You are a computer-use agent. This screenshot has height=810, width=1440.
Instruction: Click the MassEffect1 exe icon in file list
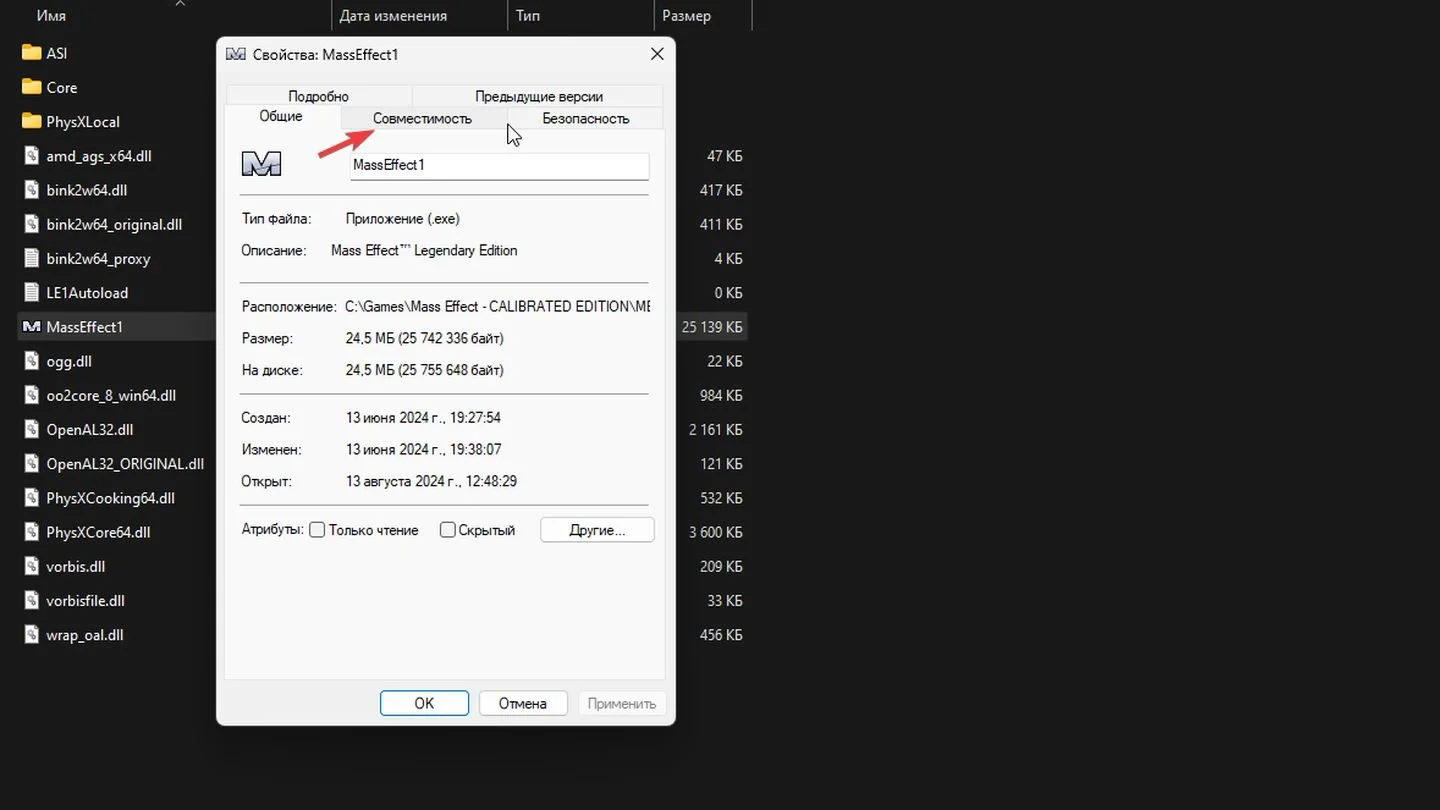31,327
